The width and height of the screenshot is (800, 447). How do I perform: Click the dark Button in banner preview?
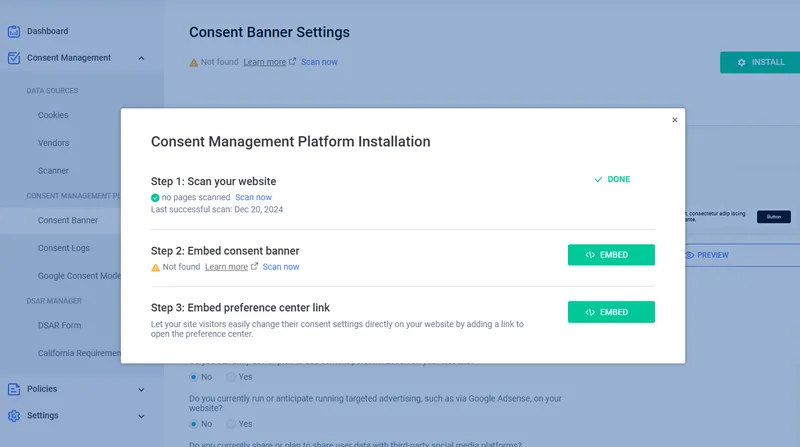pyautogui.click(x=773, y=217)
